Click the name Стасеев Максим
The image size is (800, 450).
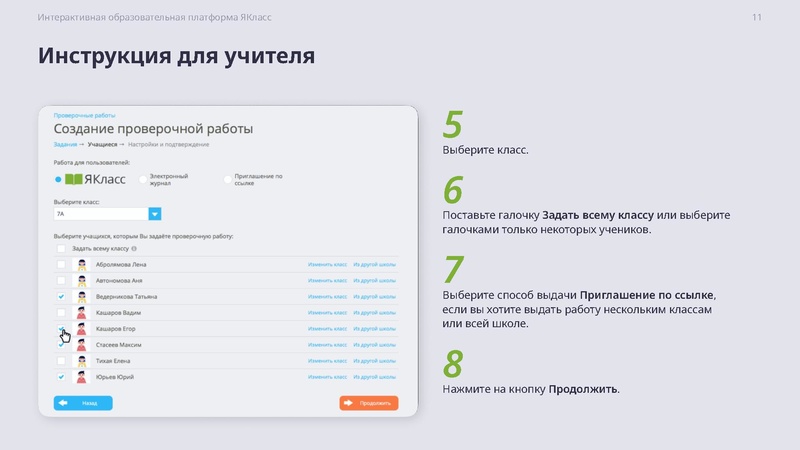pos(119,345)
